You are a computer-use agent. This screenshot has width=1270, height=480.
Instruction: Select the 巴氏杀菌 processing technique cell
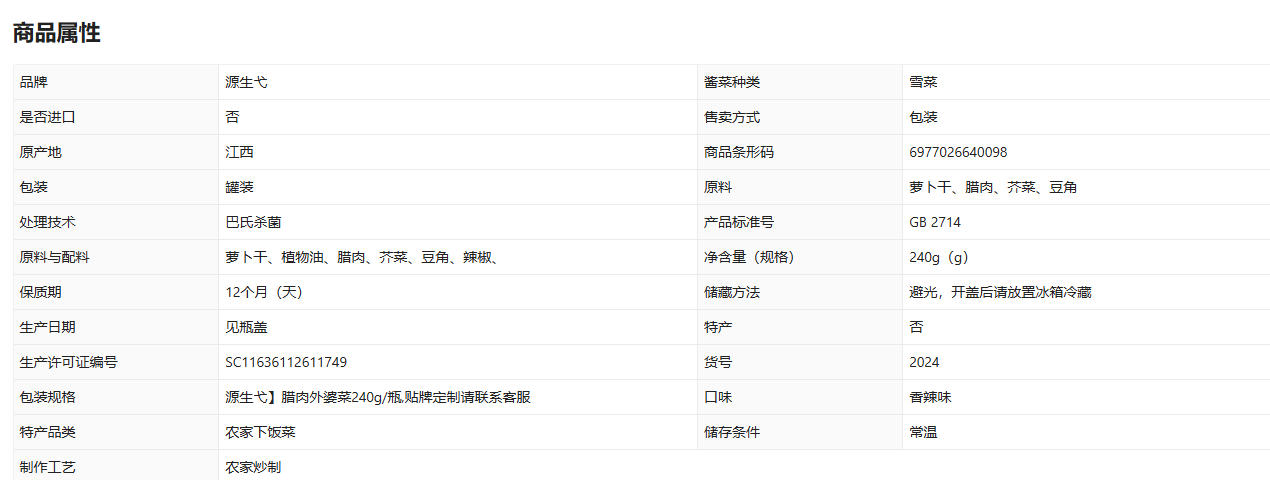[x=253, y=223]
